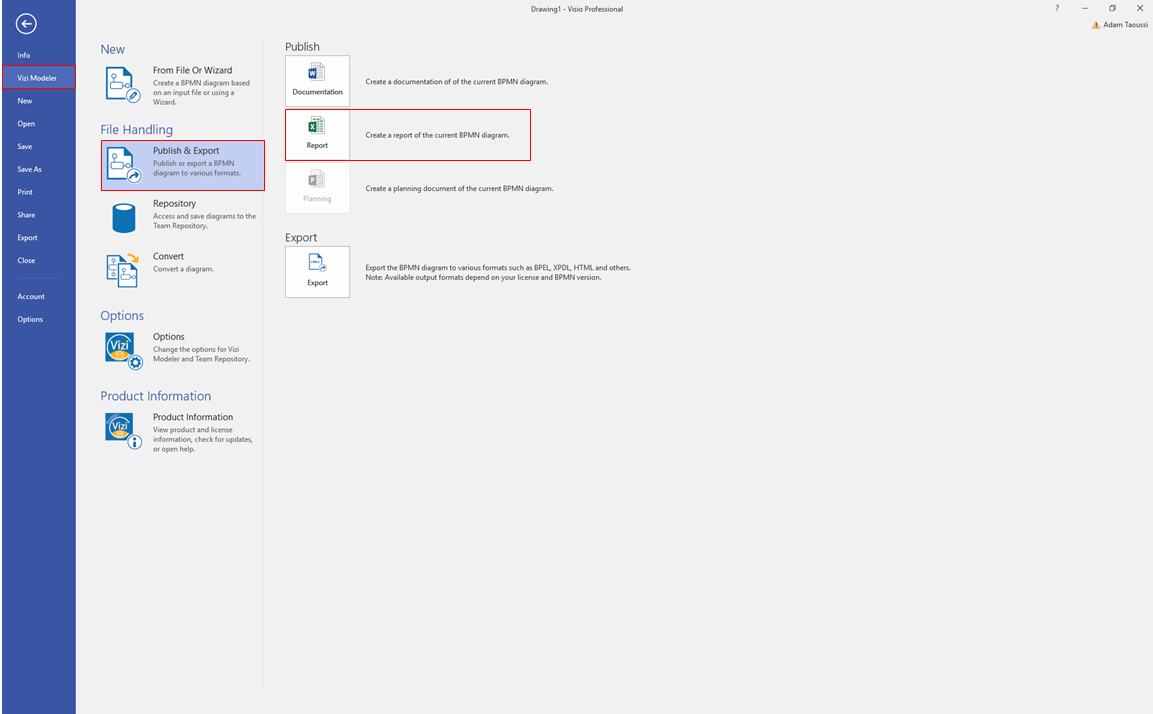This screenshot has width=1153, height=714.
Task: Open Options in the blue sidebar
Action: (x=30, y=319)
